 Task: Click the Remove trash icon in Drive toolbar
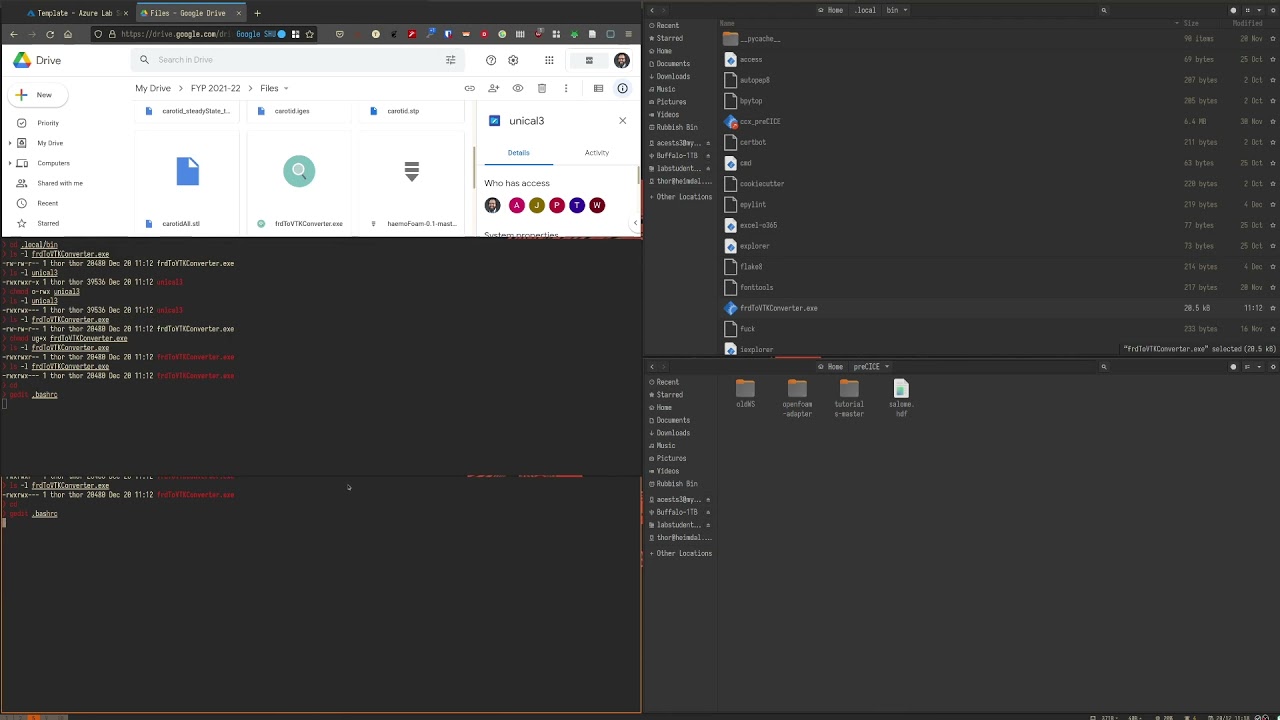[542, 88]
